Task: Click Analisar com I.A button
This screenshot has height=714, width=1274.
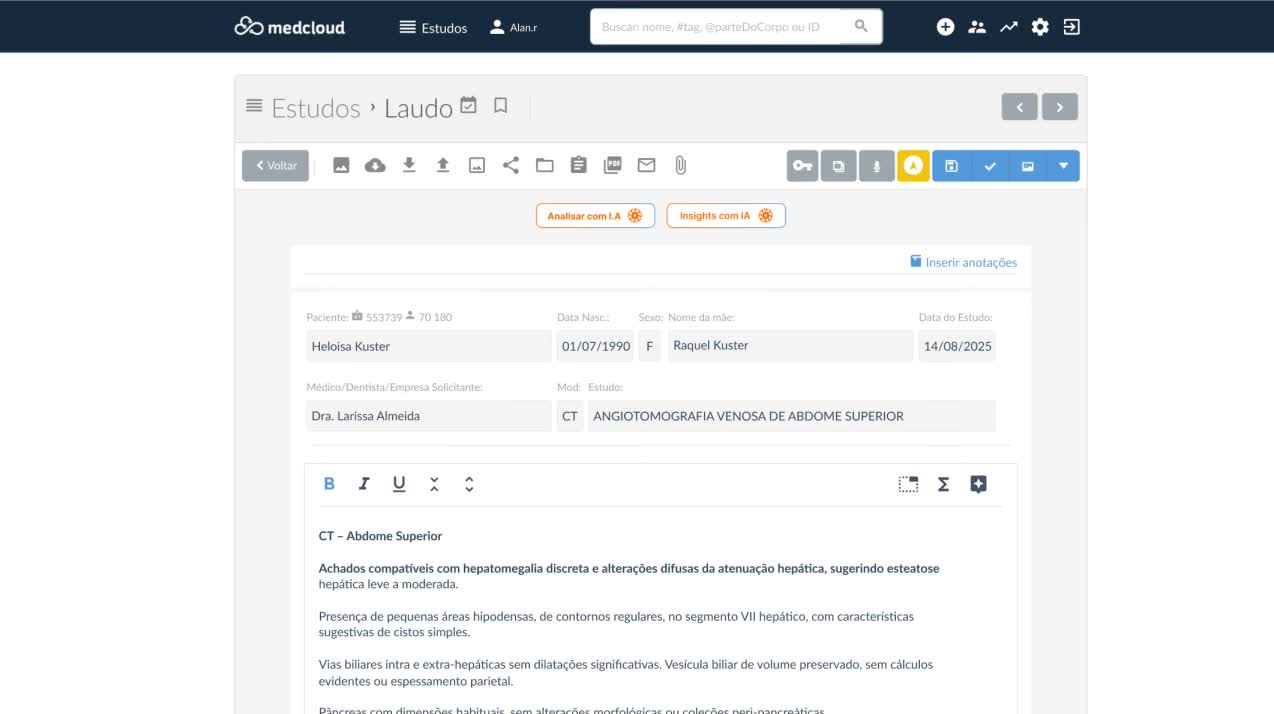Action: 595,216
